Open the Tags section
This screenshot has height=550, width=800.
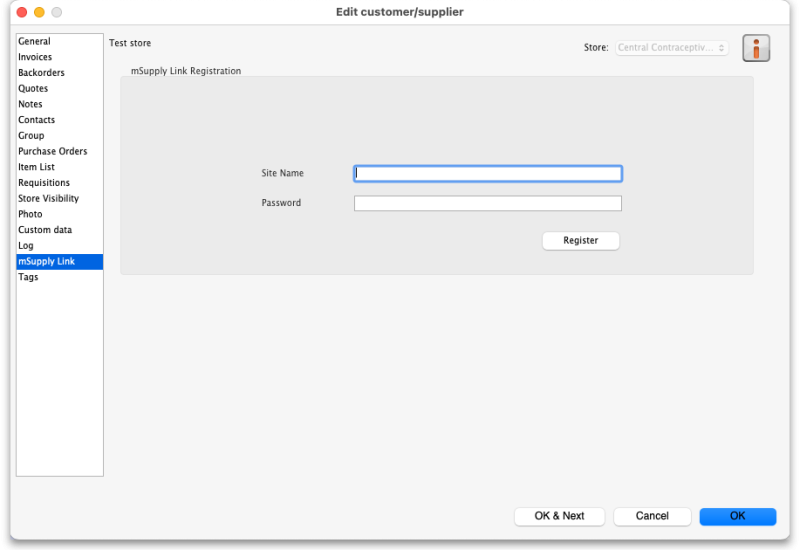point(28,277)
